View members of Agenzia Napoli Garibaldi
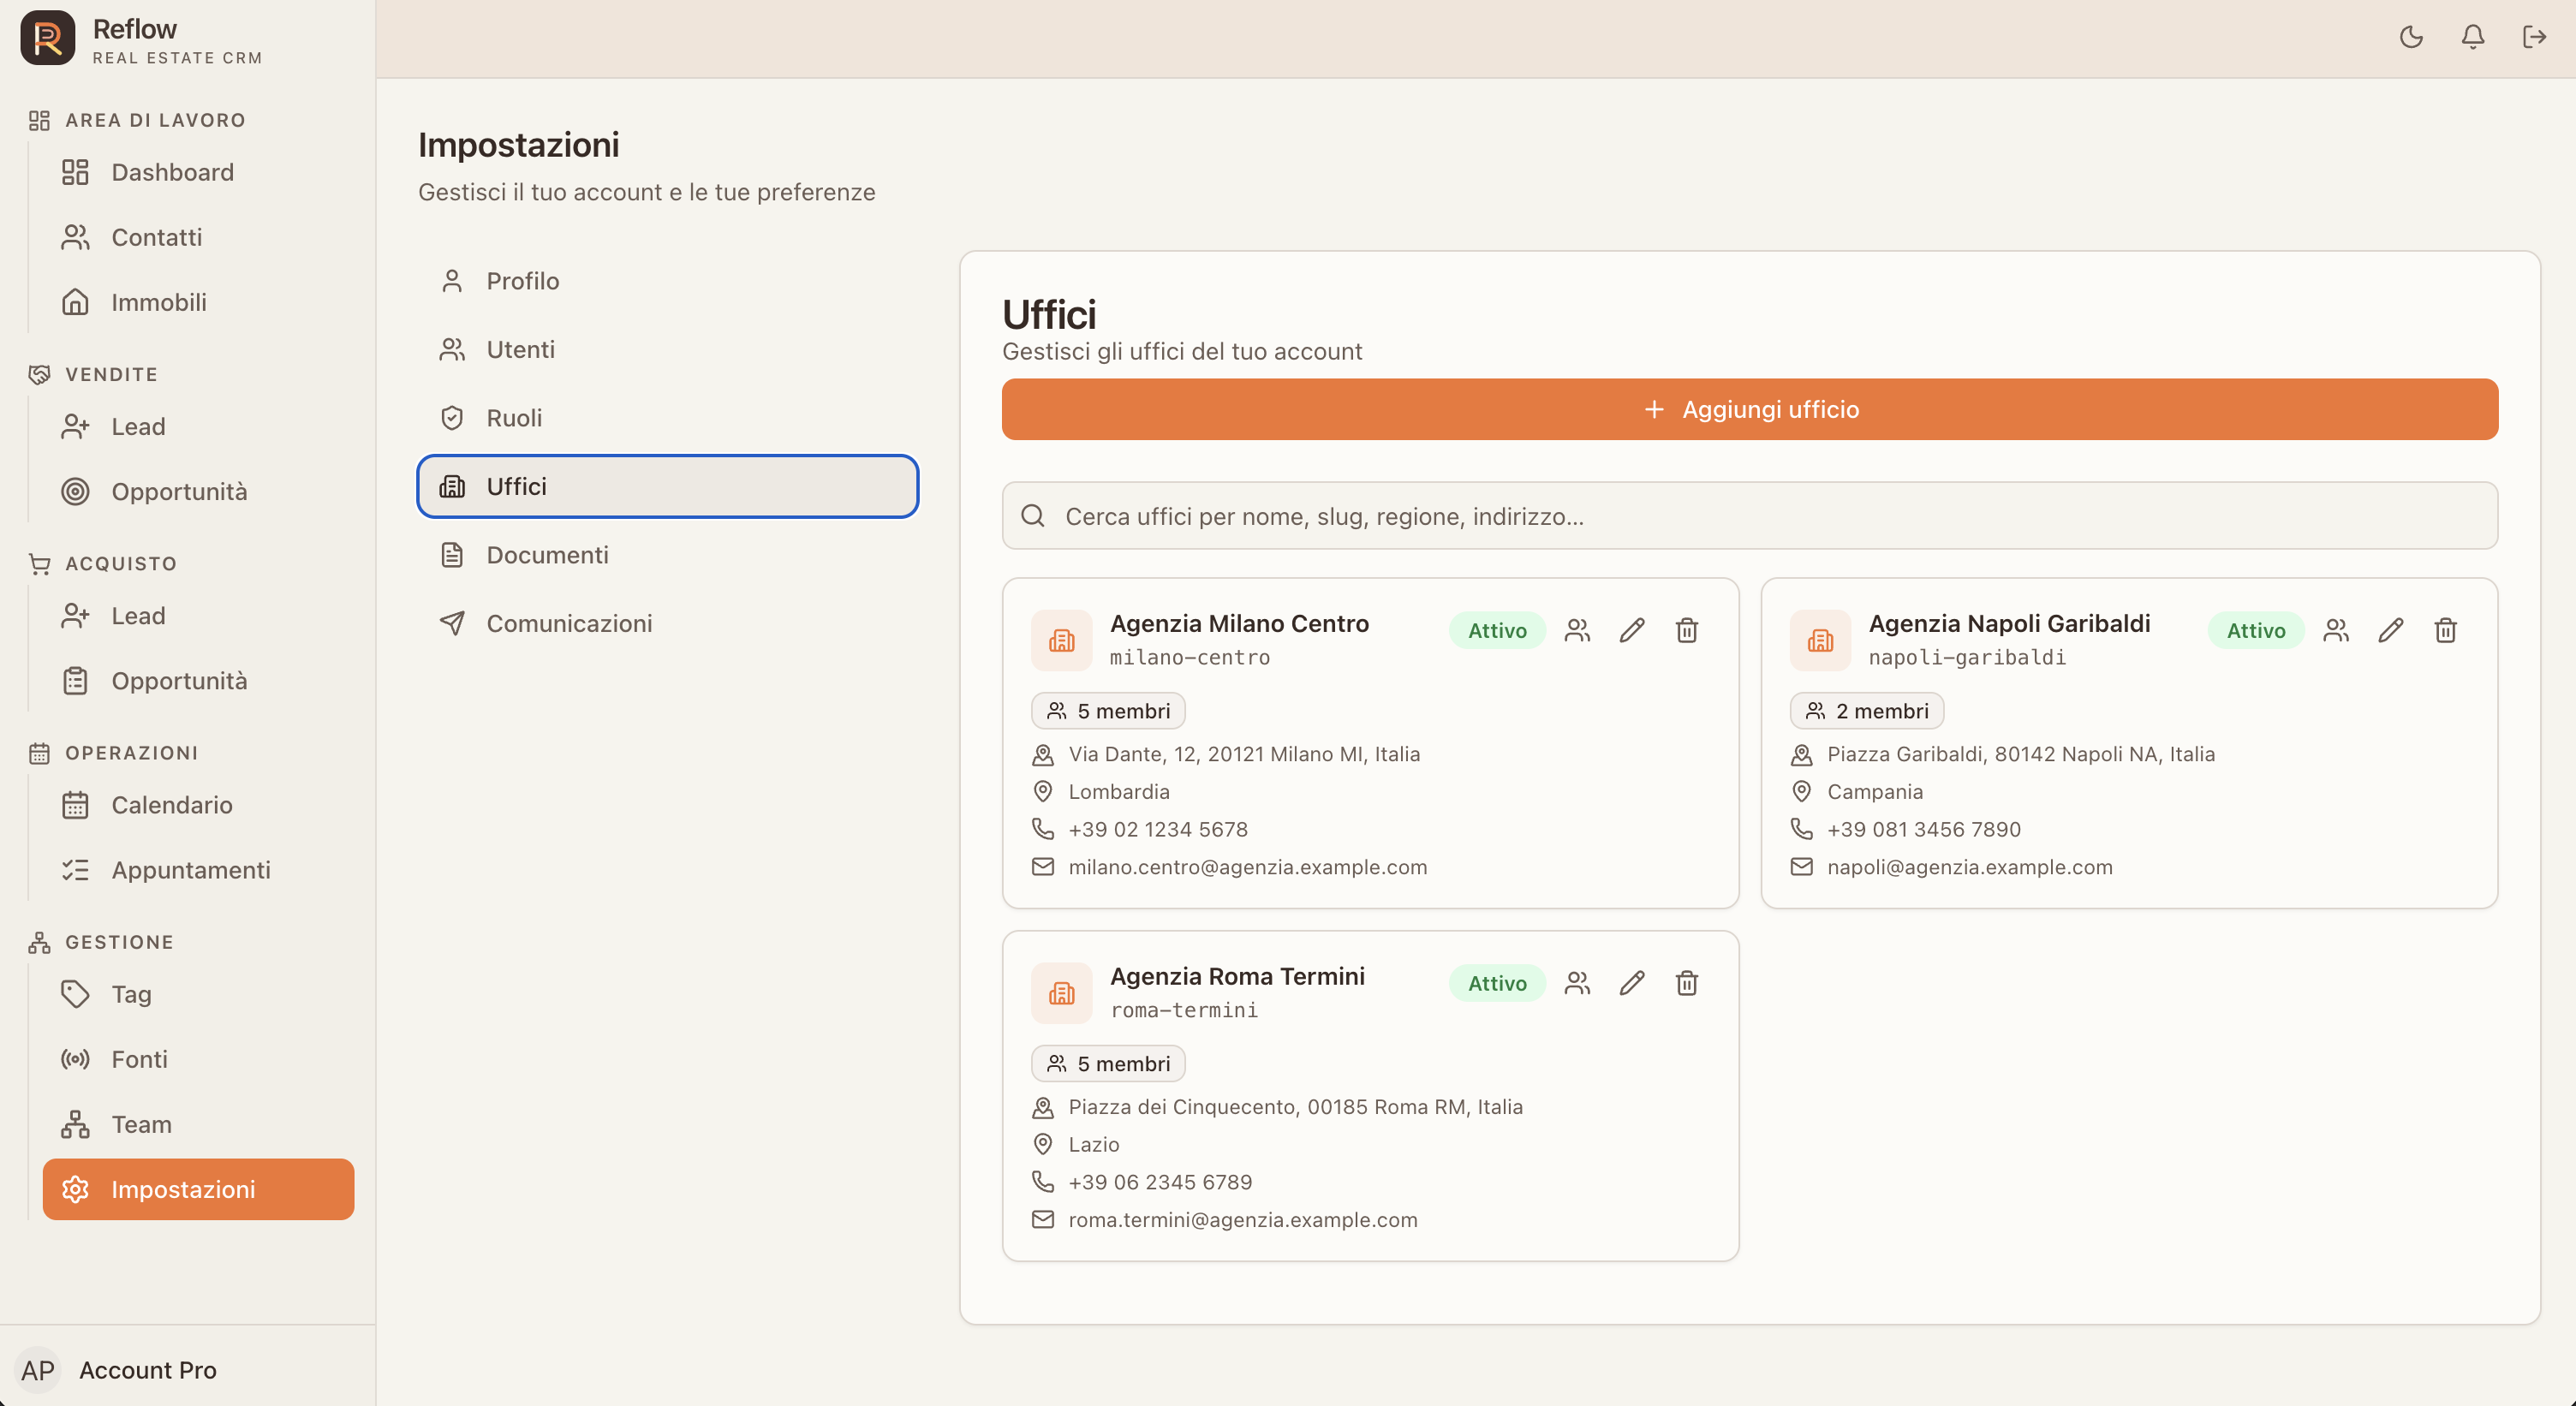The image size is (2576, 1406). (2336, 630)
